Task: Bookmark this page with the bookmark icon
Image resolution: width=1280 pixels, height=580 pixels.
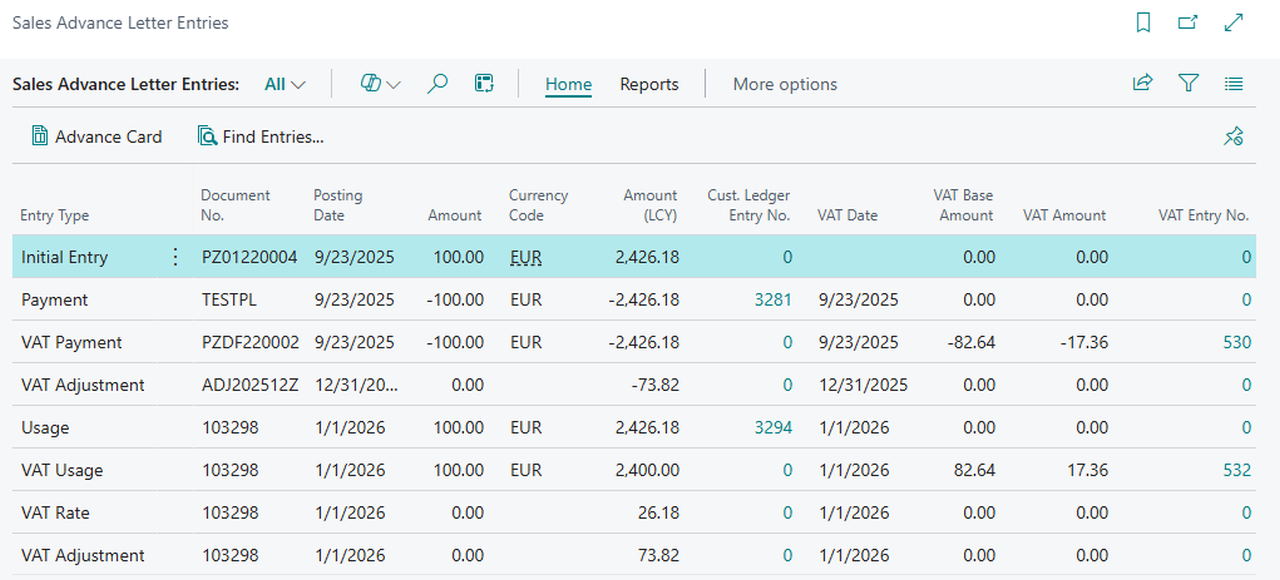Action: tap(1144, 22)
